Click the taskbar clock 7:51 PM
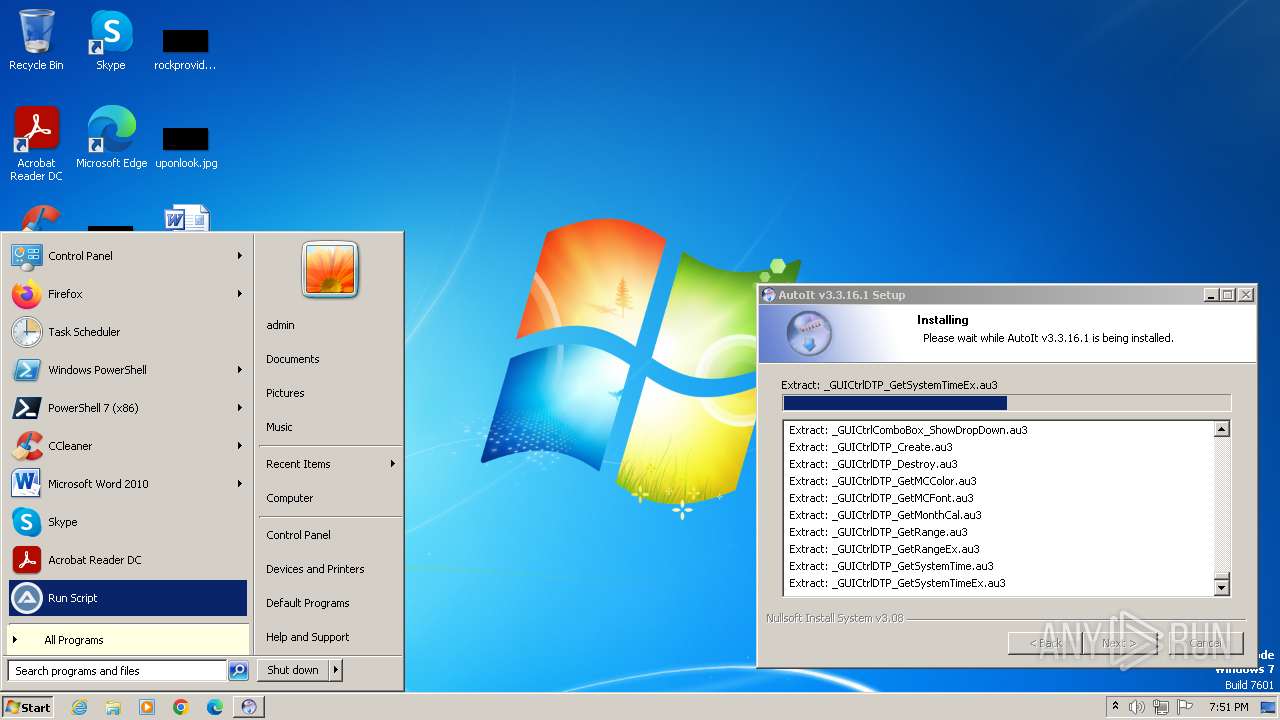Viewport: 1280px width, 720px height. [1228, 707]
